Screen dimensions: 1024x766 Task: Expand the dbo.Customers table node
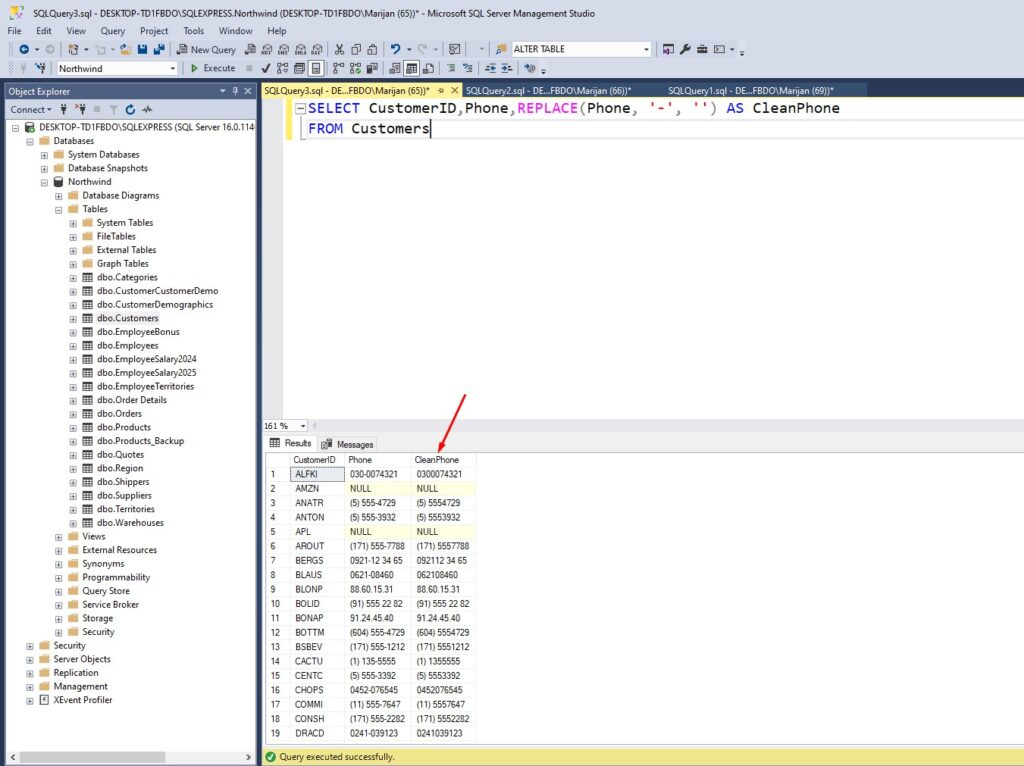tap(73, 319)
